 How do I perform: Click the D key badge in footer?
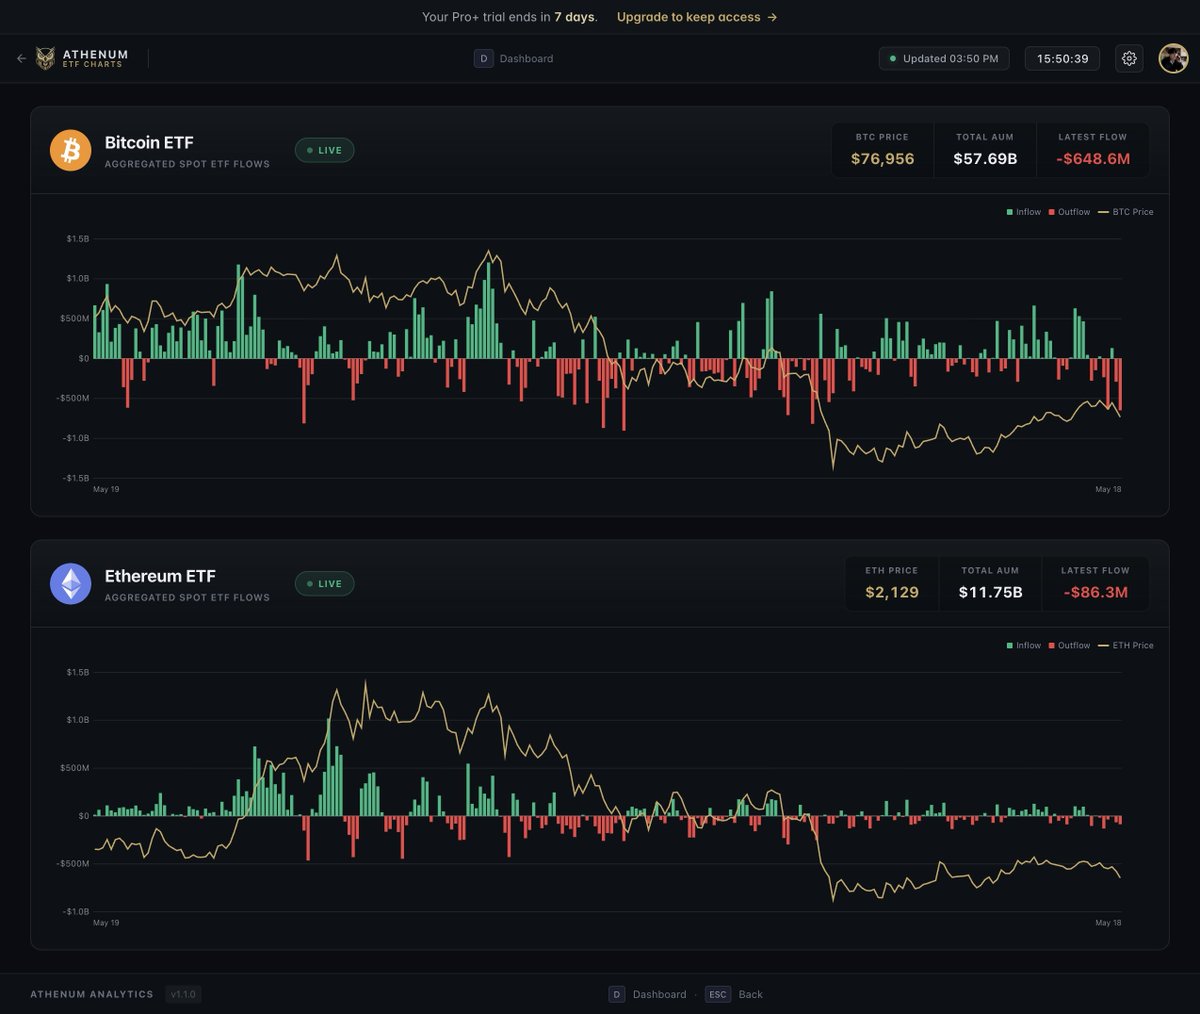(617, 994)
